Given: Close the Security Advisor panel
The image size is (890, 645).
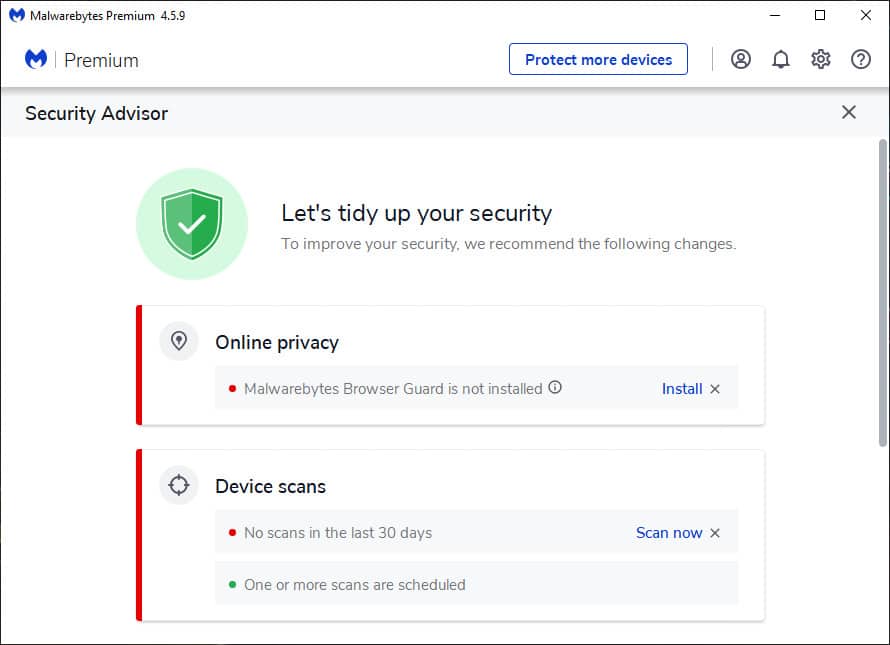Looking at the screenshot, I should tap(849, 112).
